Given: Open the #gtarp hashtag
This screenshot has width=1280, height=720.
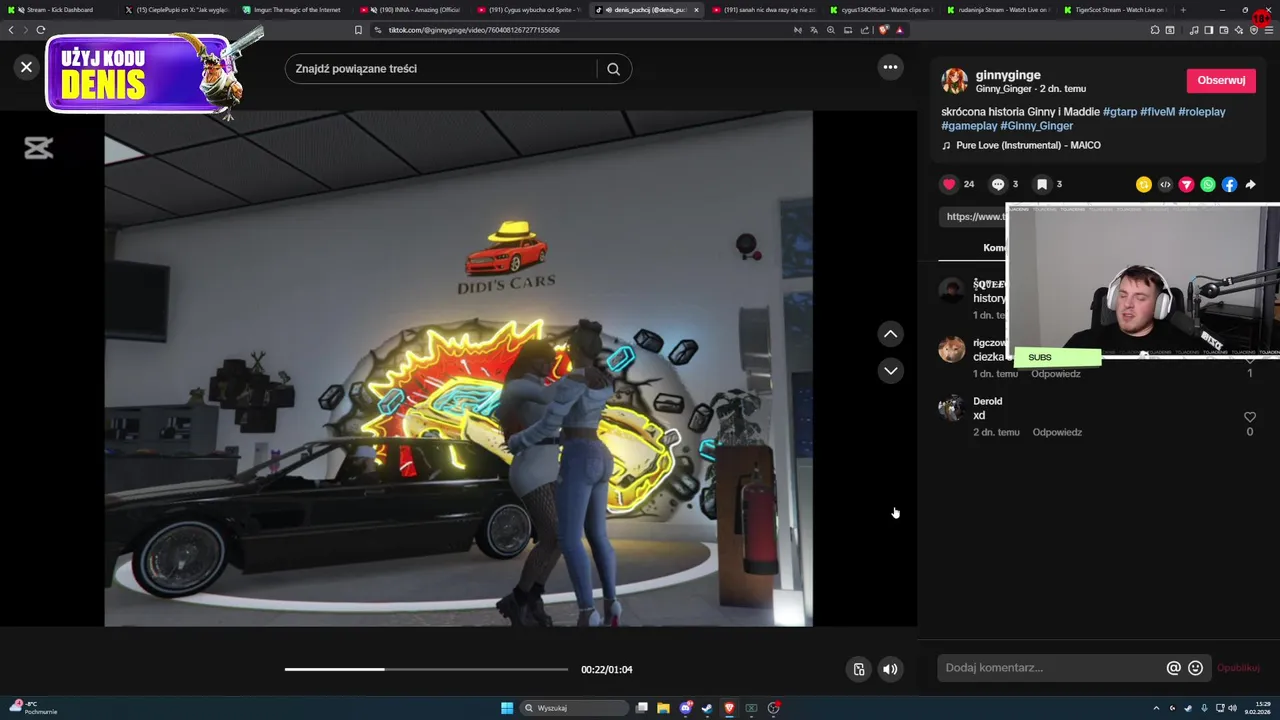Looking at the screenshot, I should coord(1120,112).
